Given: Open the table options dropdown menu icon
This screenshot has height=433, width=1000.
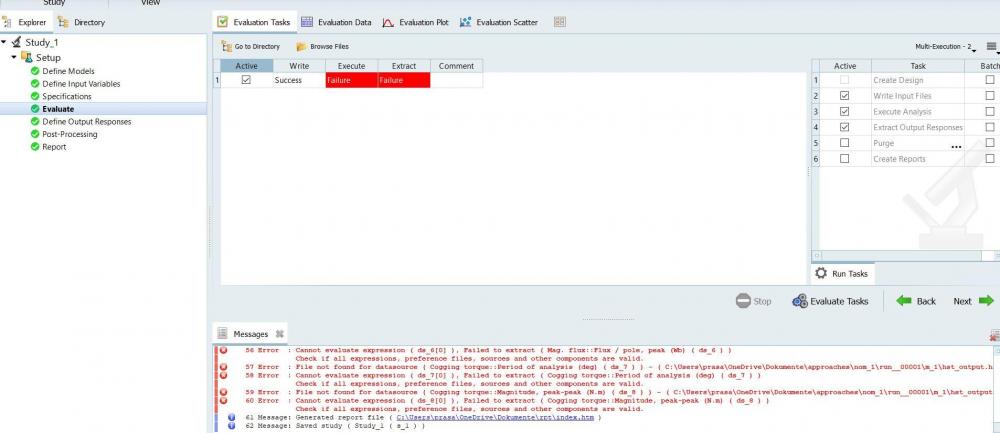Looking at the screenshot, I should [x=992, y=47].
